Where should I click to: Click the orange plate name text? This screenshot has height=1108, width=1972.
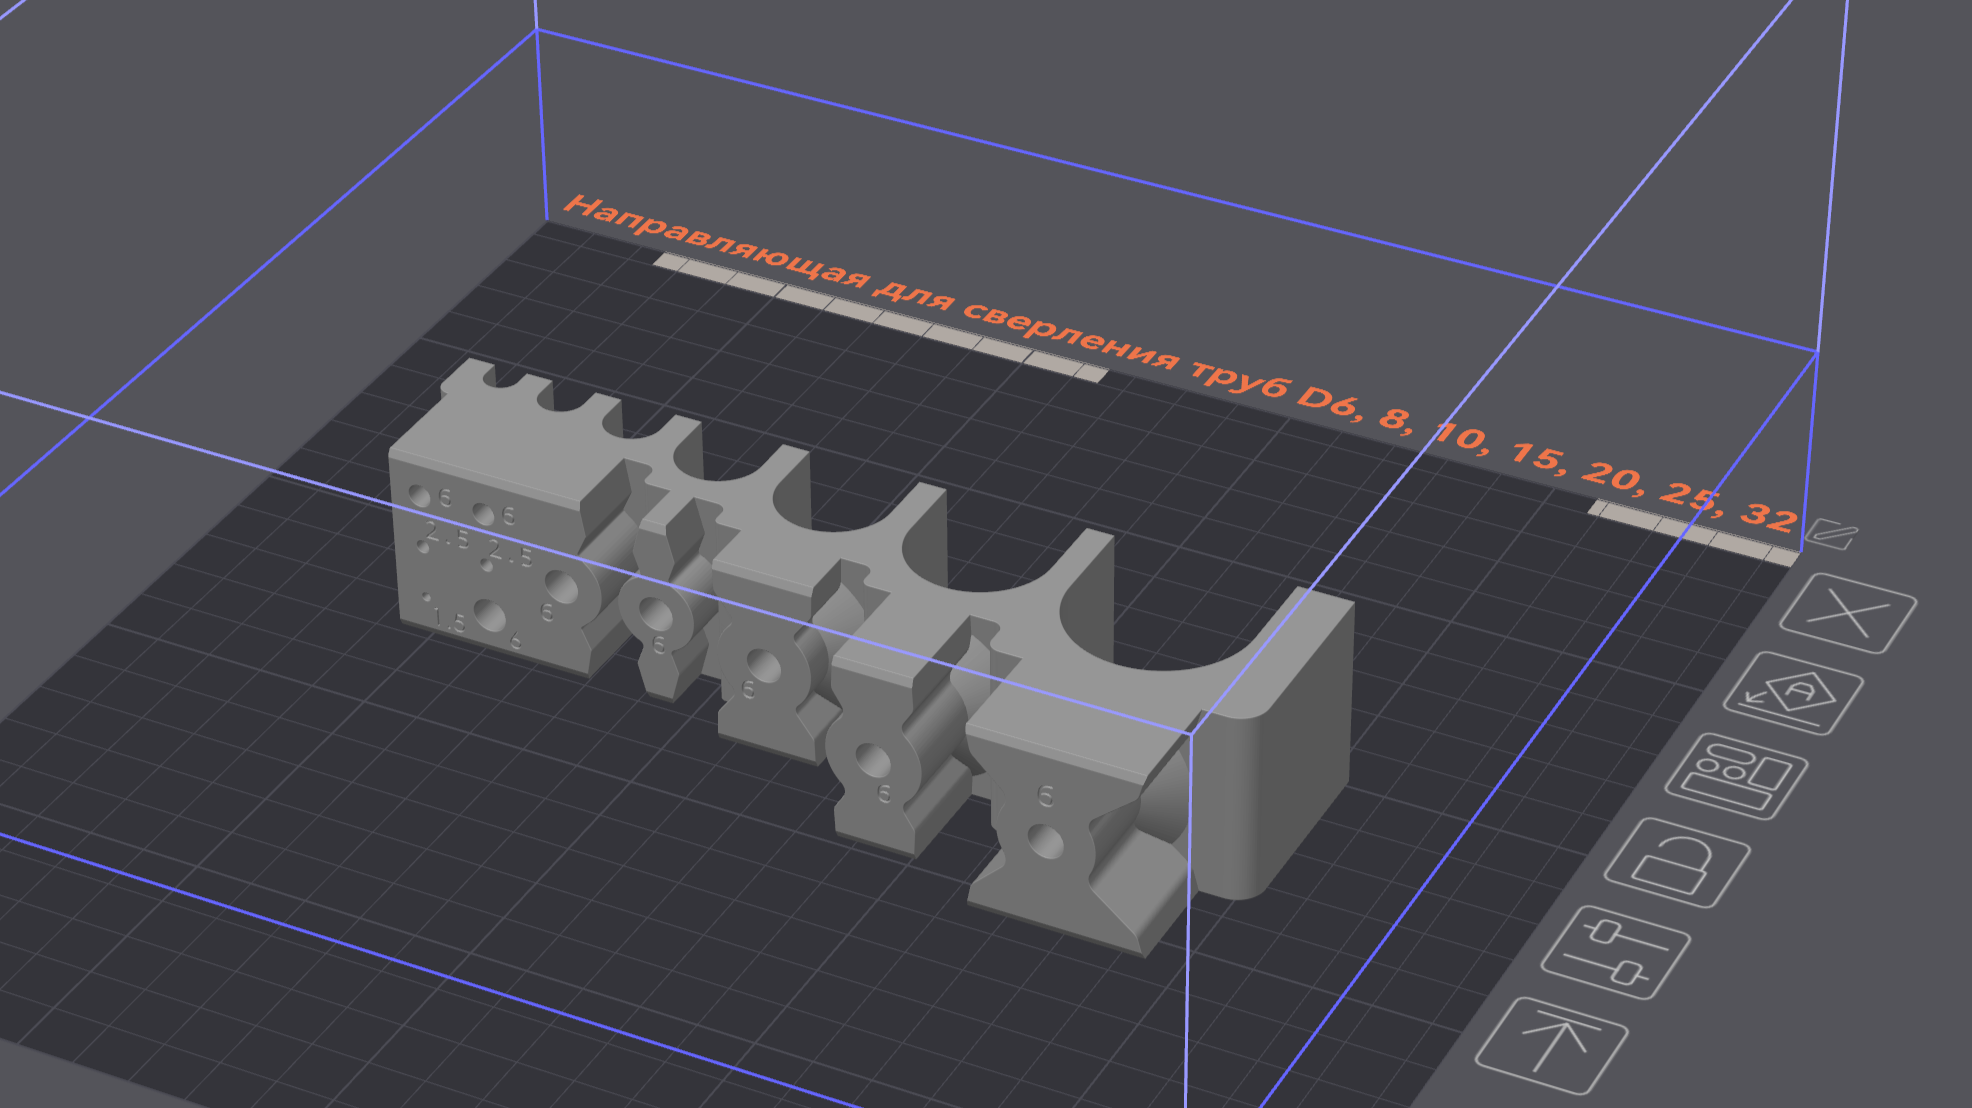pyautogui.click(x=1180, y=362)
